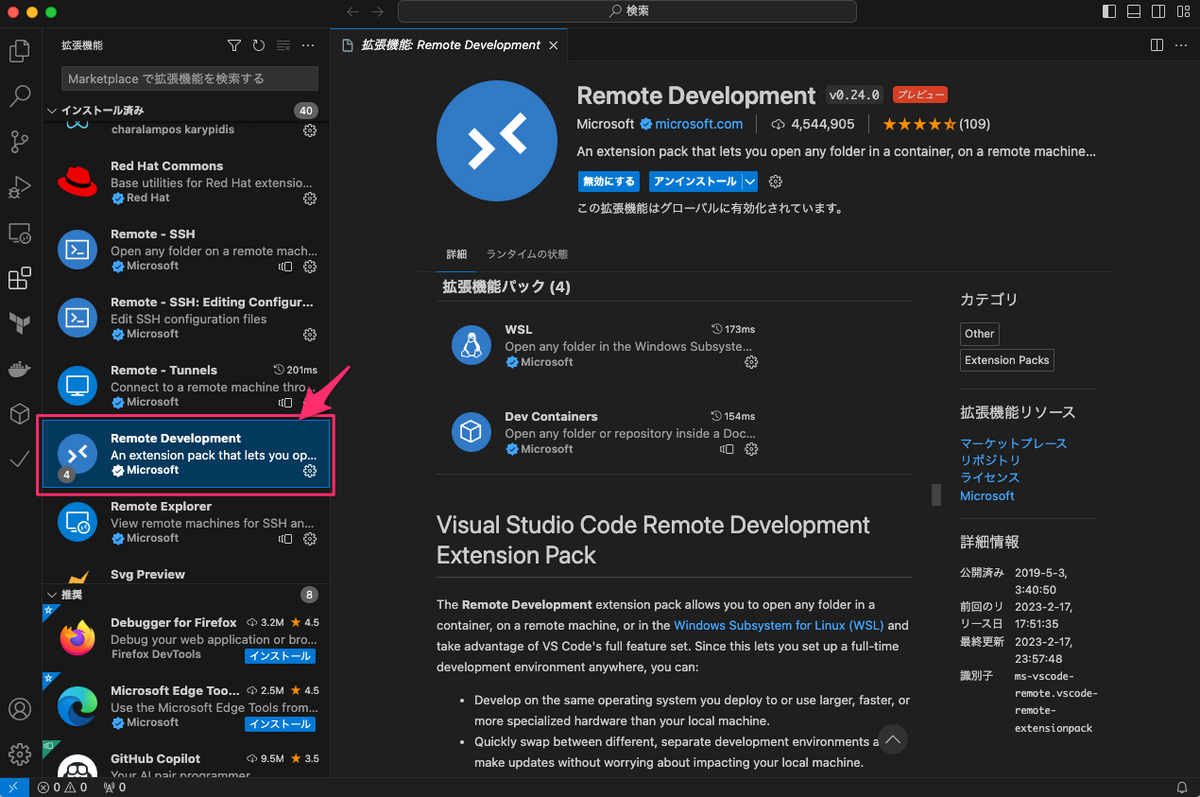Open manage gear for WSL pack item
Image resolution: width=1200 pixels, height=797 pixels.
tap(752, 362)
